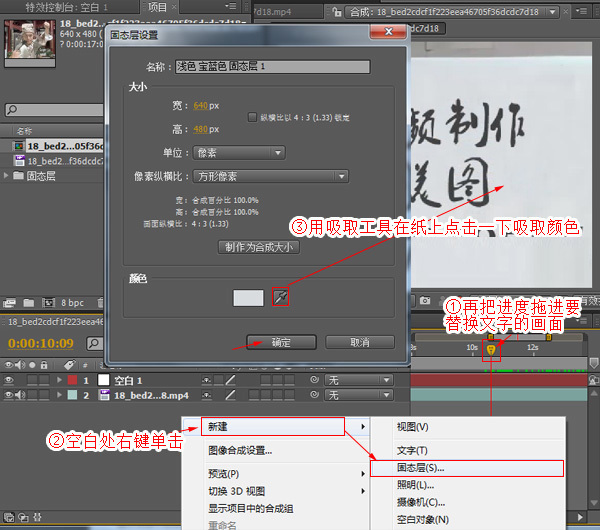Click the yellow current-time indicator on timeline
This screenshot has height=530, width=600.
point(491,349)
